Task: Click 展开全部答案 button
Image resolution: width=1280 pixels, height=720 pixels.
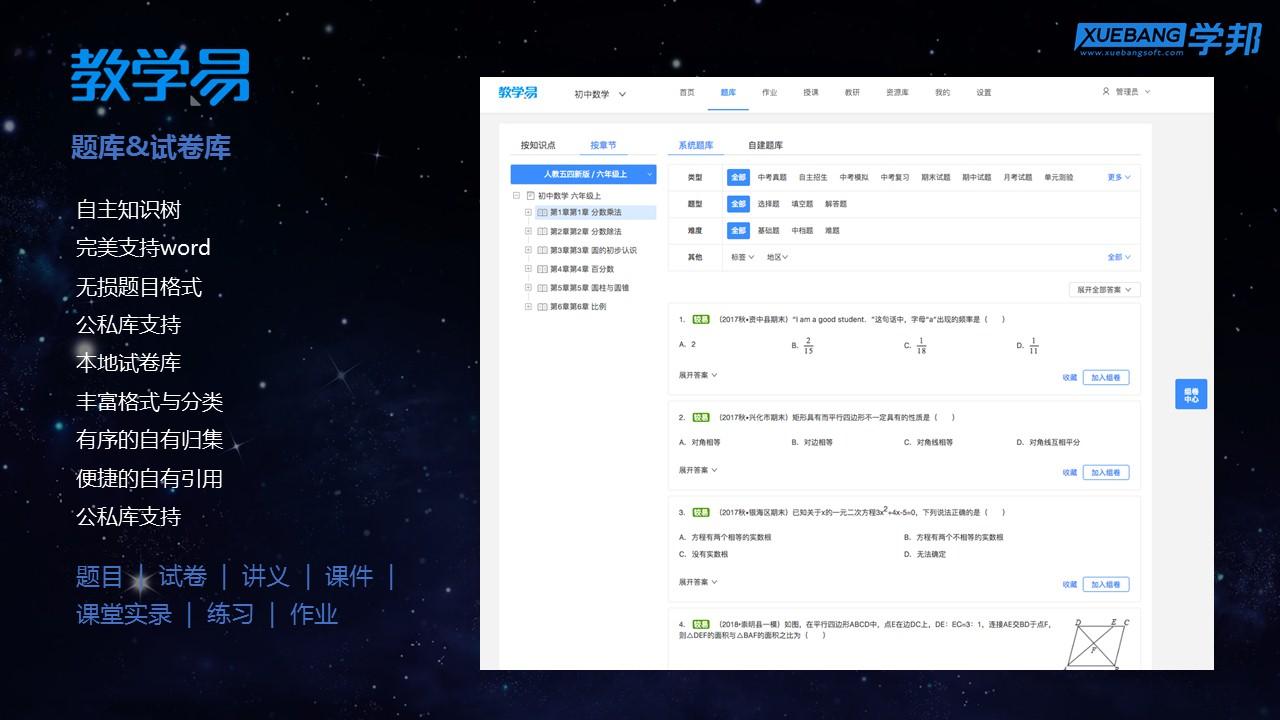Action: point(1104,290)
